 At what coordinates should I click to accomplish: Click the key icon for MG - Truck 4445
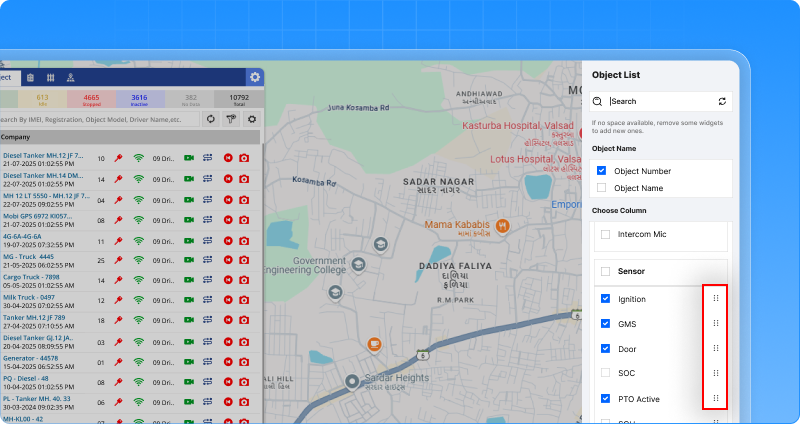click(x=118, y=261)
